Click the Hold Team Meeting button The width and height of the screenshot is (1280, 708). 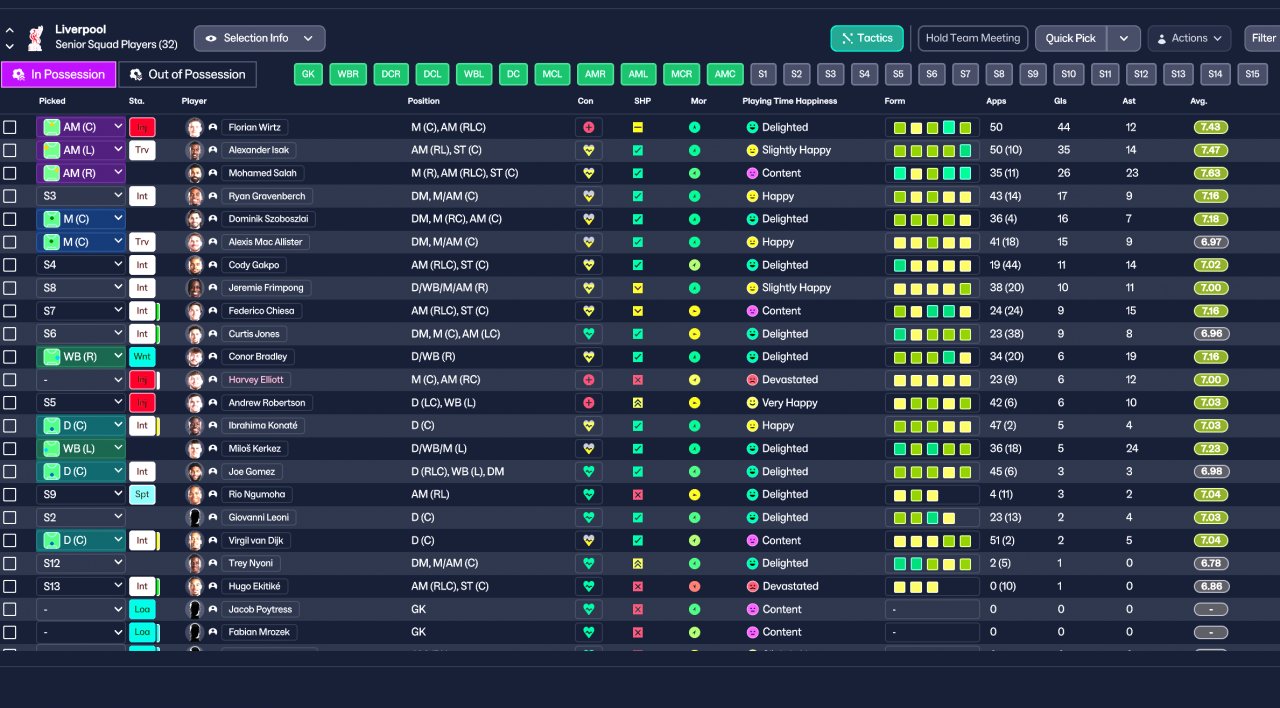click(x=973, y=38)
